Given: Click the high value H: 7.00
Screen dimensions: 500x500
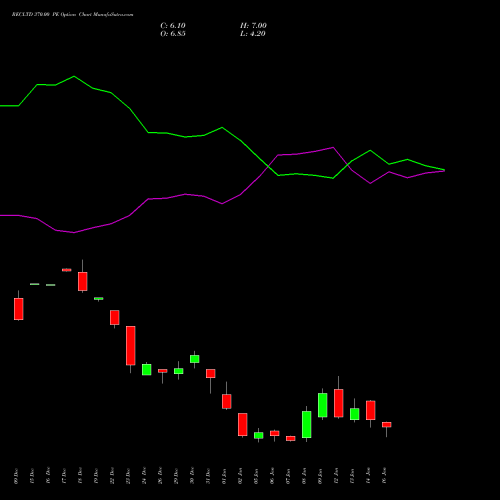Looking at the screenshot, I should pos(253,26).
